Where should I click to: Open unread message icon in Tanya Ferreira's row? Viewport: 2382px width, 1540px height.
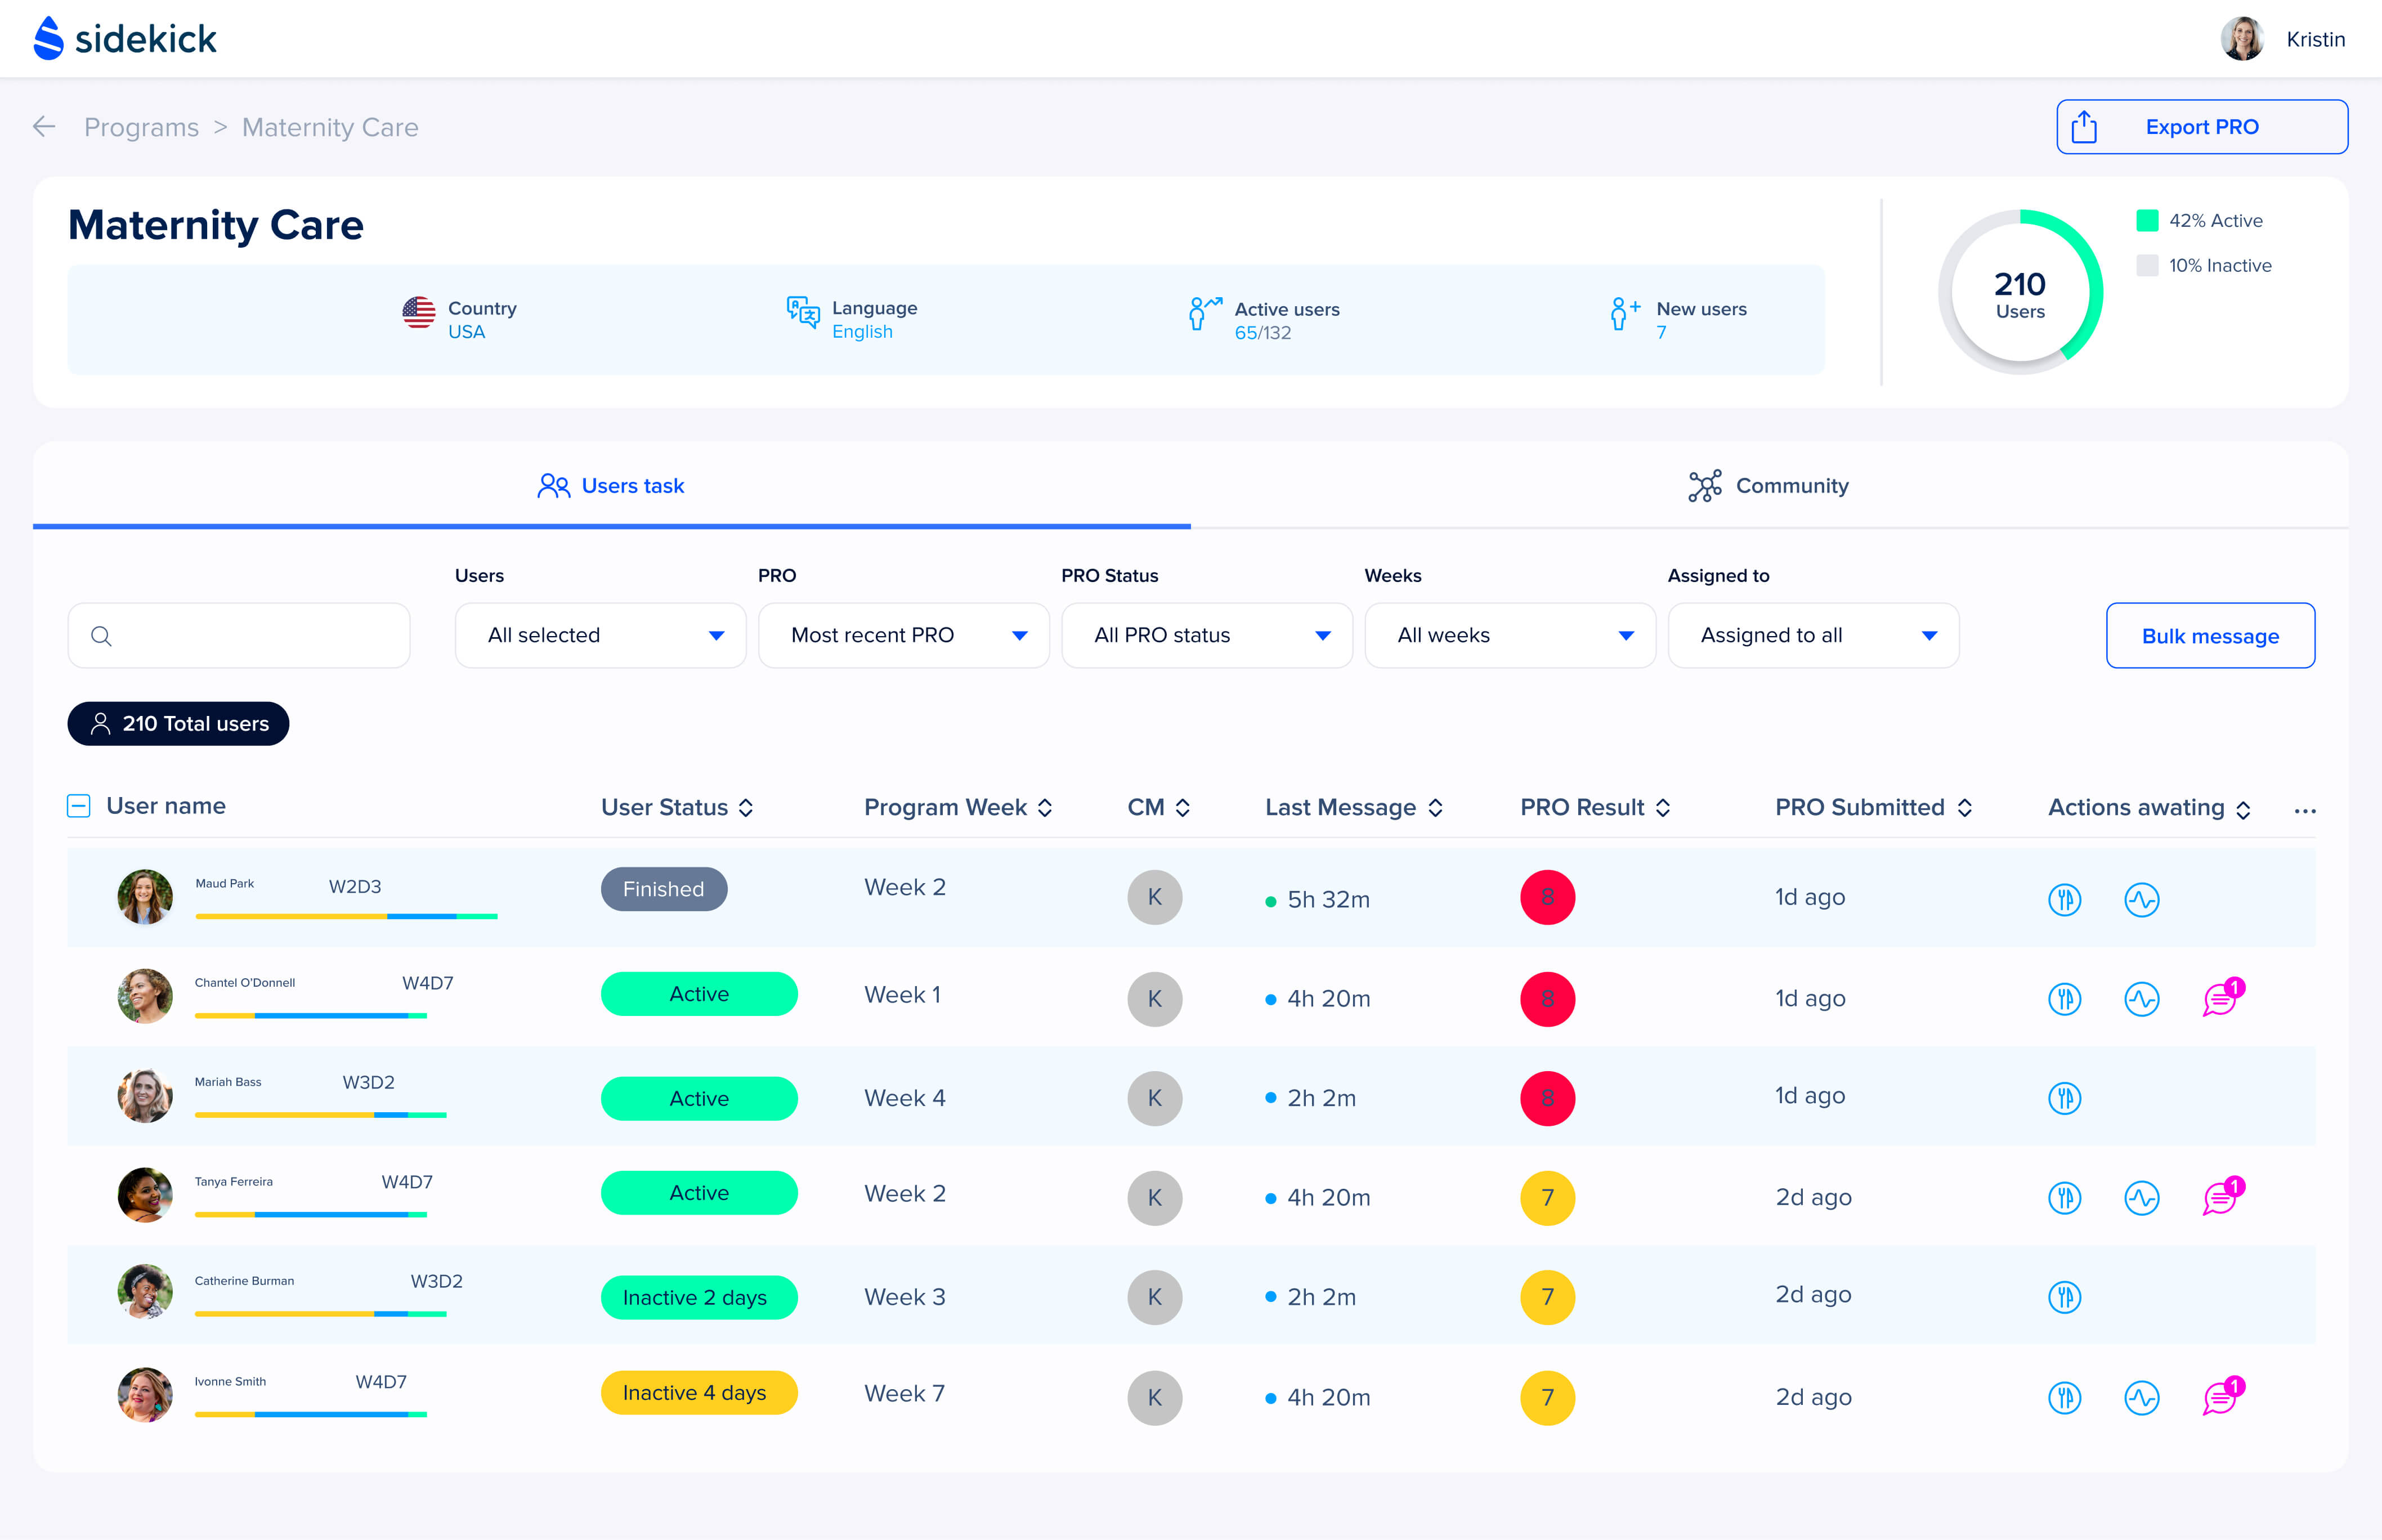pyautogui.click(x=2221, y=1196)
